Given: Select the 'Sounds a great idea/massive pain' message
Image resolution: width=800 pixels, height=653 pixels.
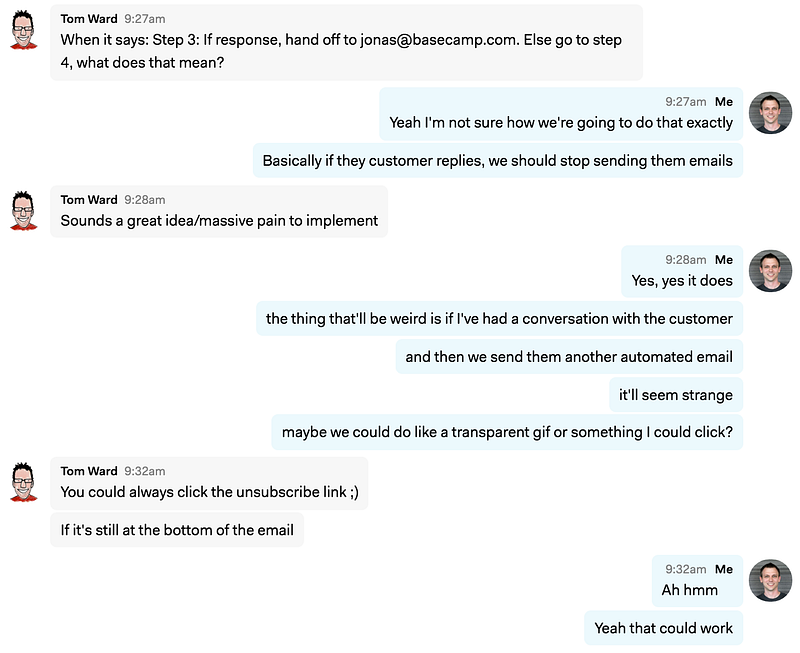Looking at the screenshot, I should click(219, 211).
